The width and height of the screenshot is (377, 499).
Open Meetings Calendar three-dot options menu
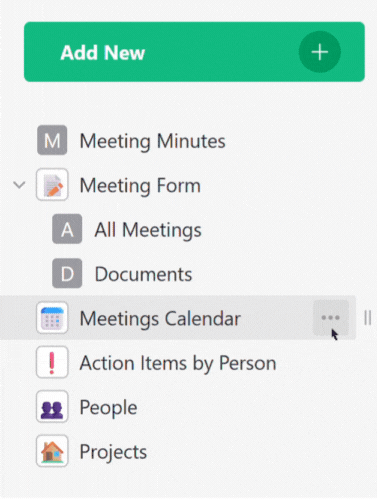coord(330,318)
